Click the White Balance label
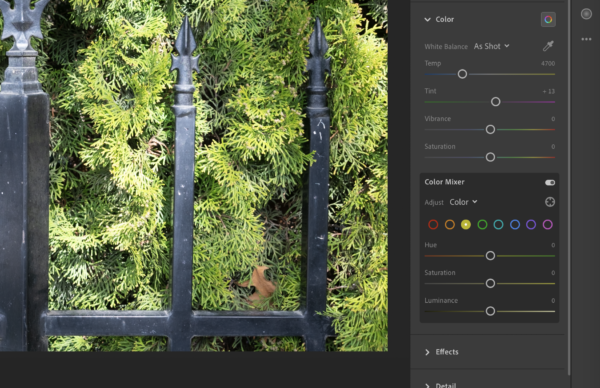Screen dimensions: 600x388 446,47
